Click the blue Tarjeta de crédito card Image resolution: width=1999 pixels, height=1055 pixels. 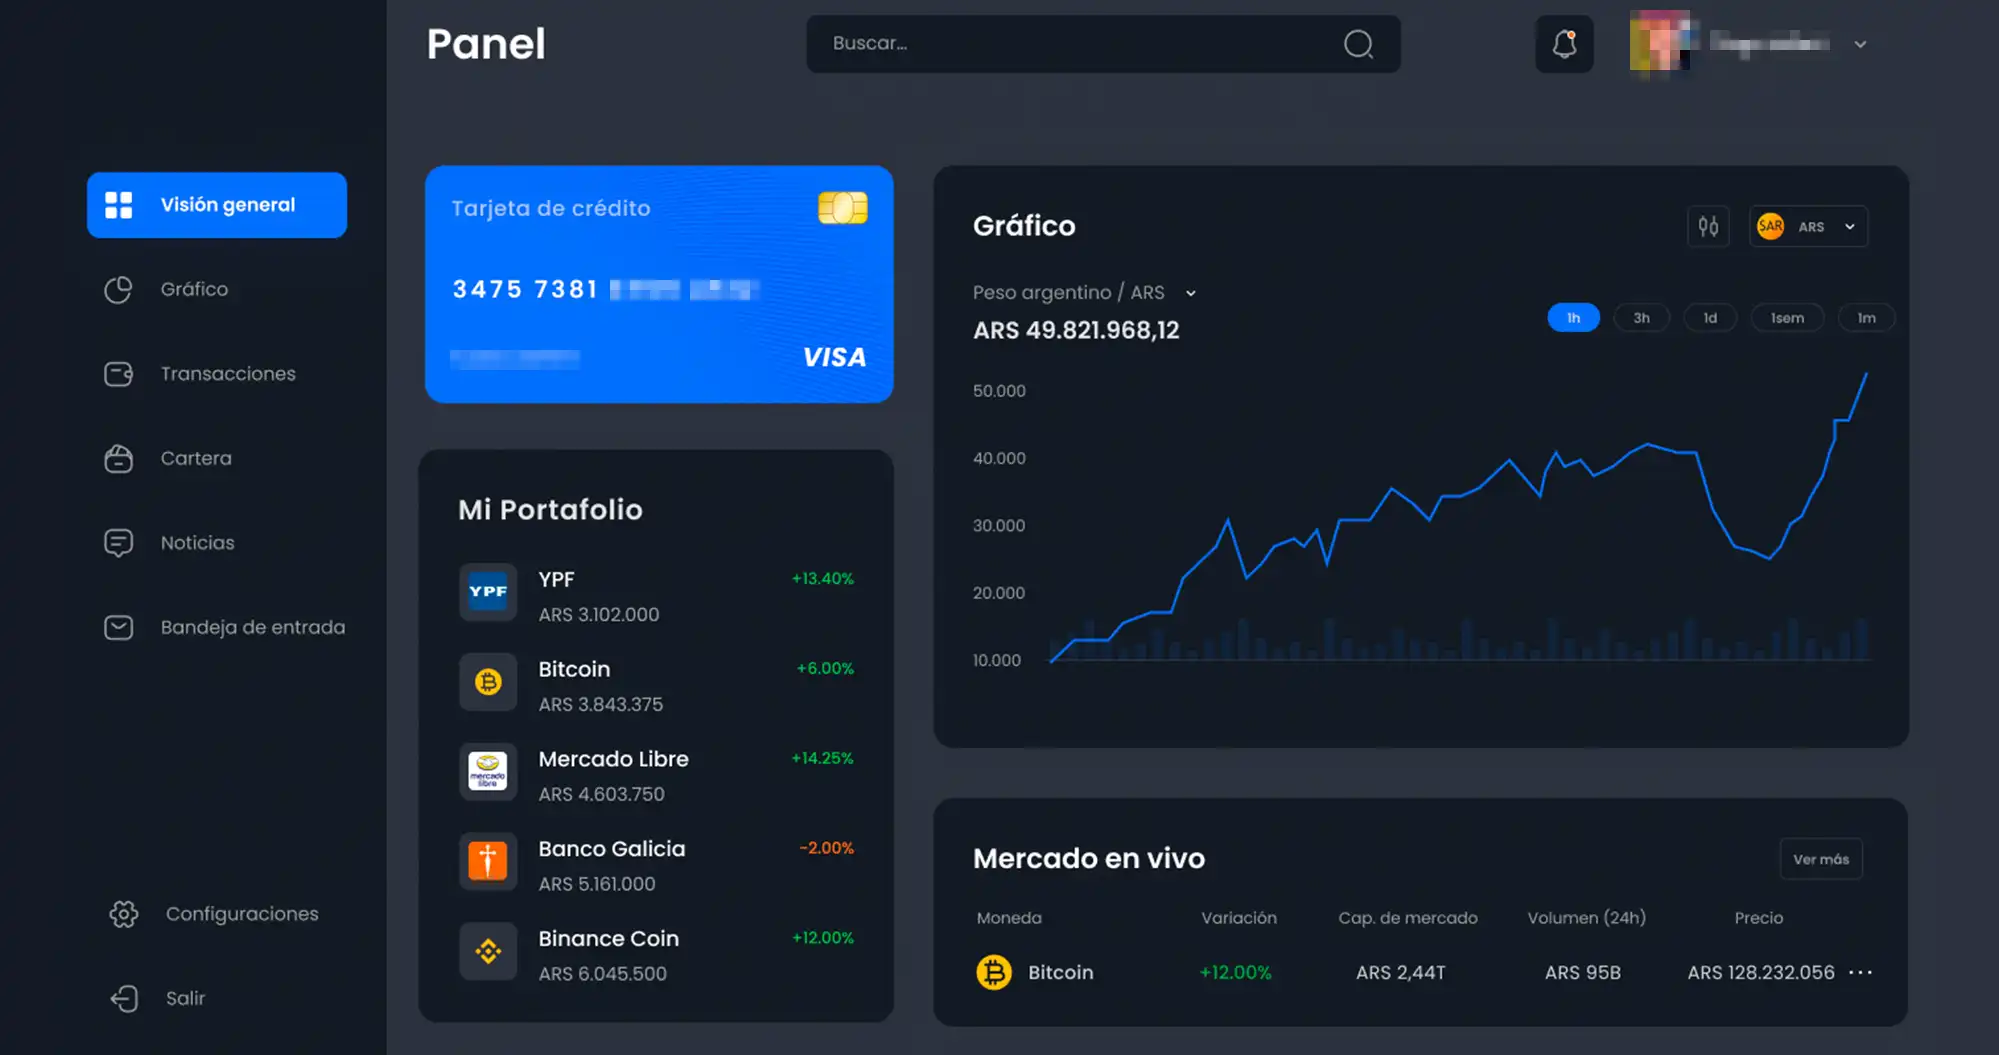tap(658, 285)
